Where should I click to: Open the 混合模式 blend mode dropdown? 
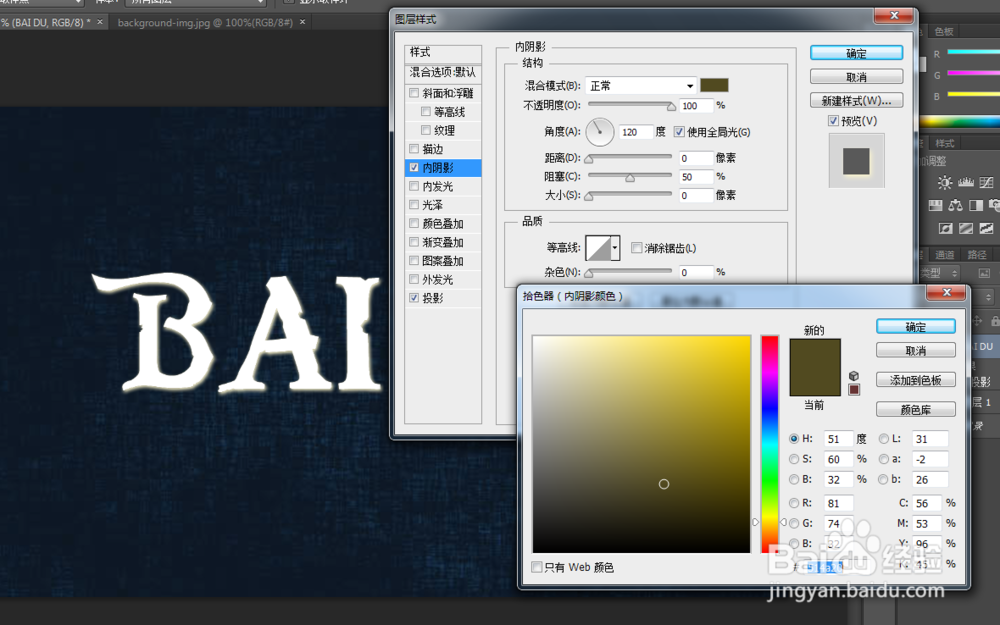(x=641, y=85)
